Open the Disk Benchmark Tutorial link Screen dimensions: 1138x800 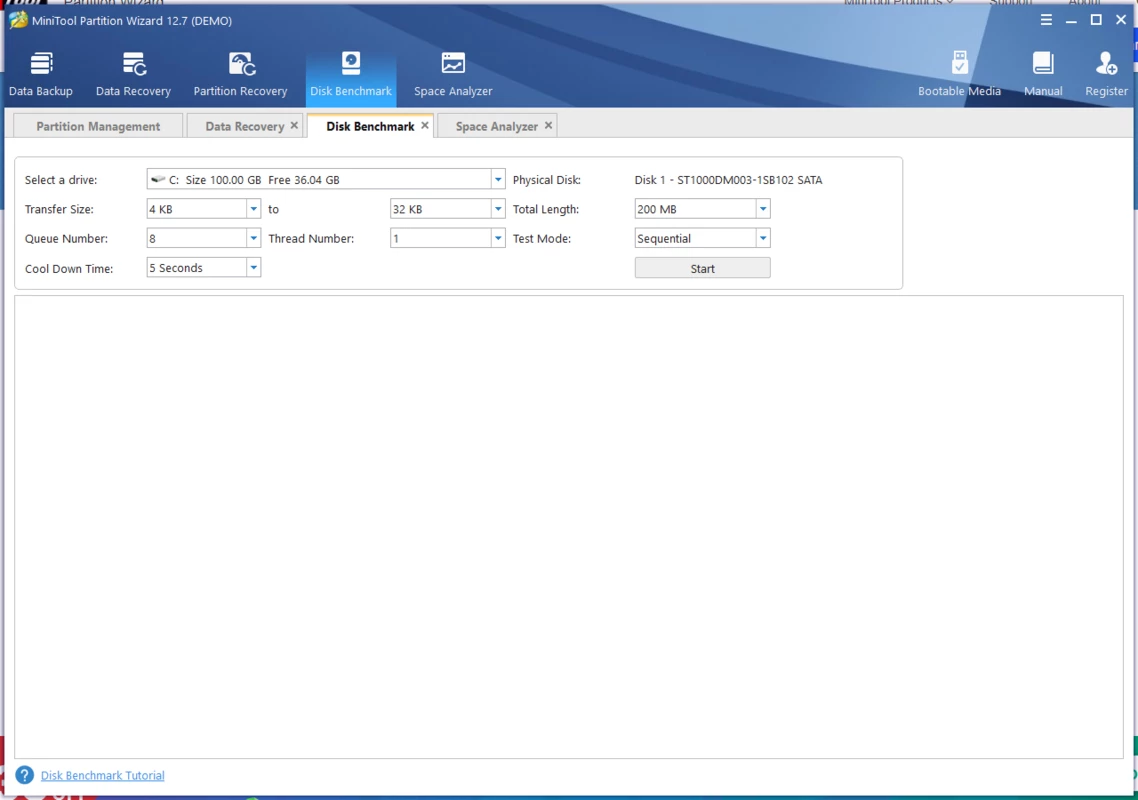pos(102,775)
